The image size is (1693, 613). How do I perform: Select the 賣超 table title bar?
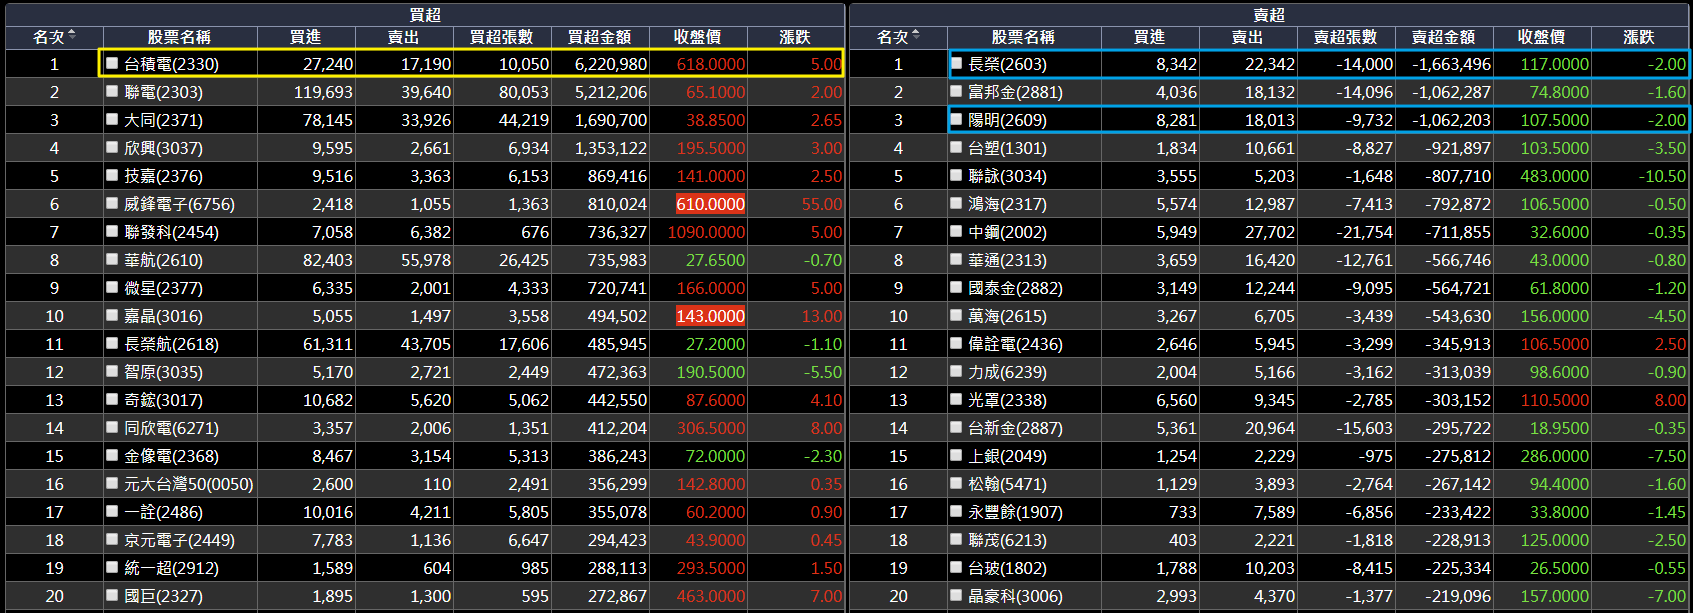[1269, 14]
